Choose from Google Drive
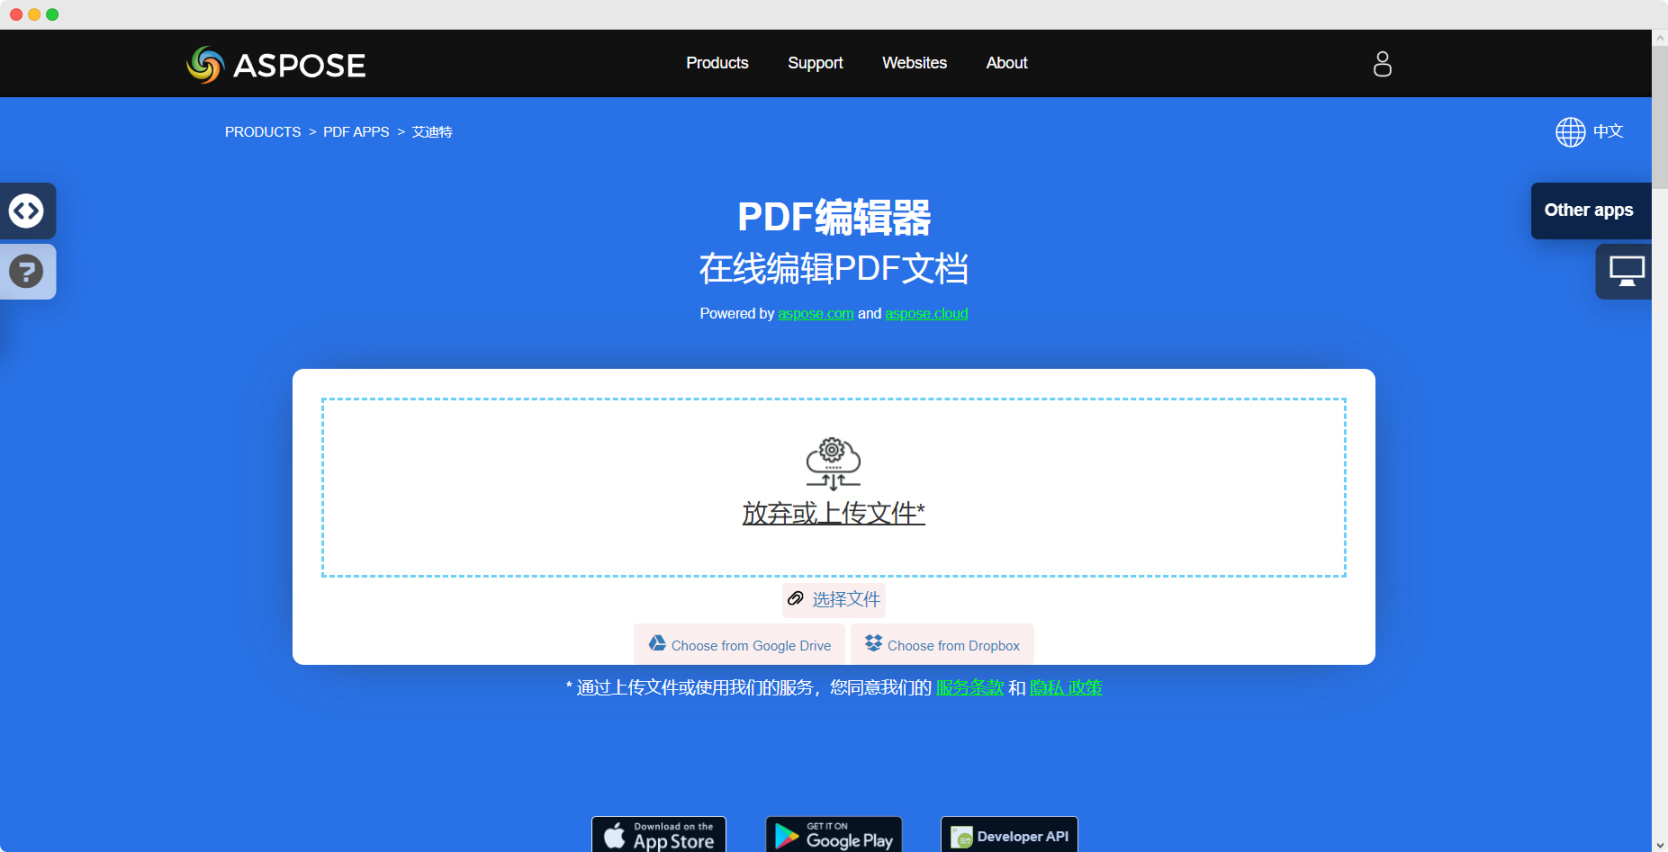This screenshot has height=852, width=1668. click(739, 645)
